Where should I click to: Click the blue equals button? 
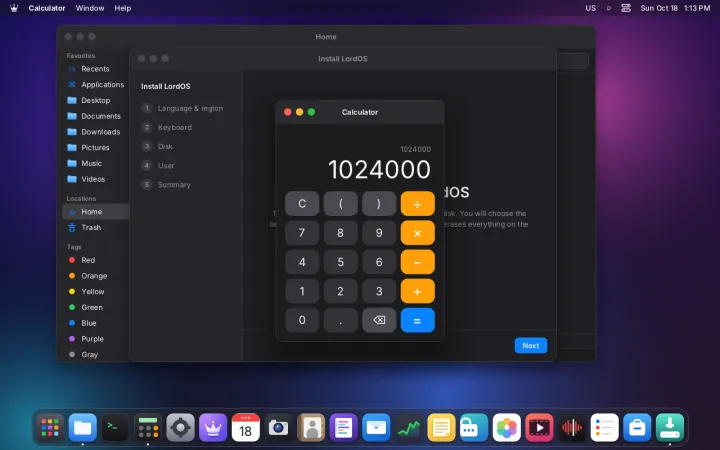coord(417,320)
